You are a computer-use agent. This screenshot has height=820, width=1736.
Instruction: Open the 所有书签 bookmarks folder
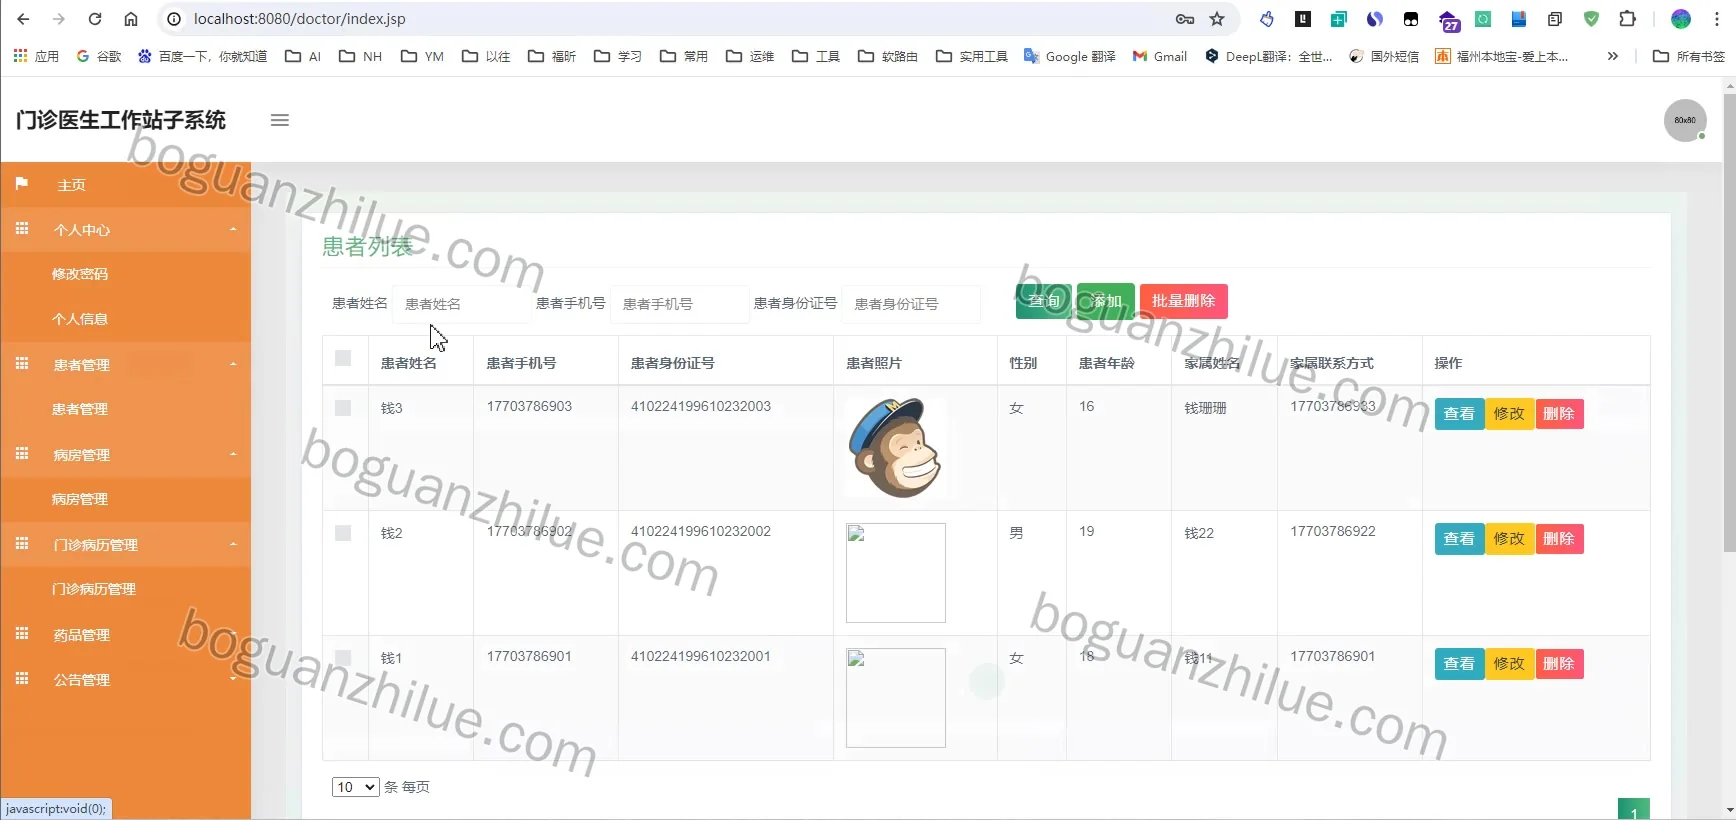[x=1689, y=56]
